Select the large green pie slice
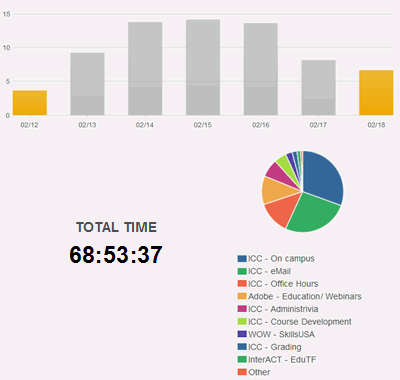Image resolution: width=400 pixels, height=380 pixels. pos(313,213)
